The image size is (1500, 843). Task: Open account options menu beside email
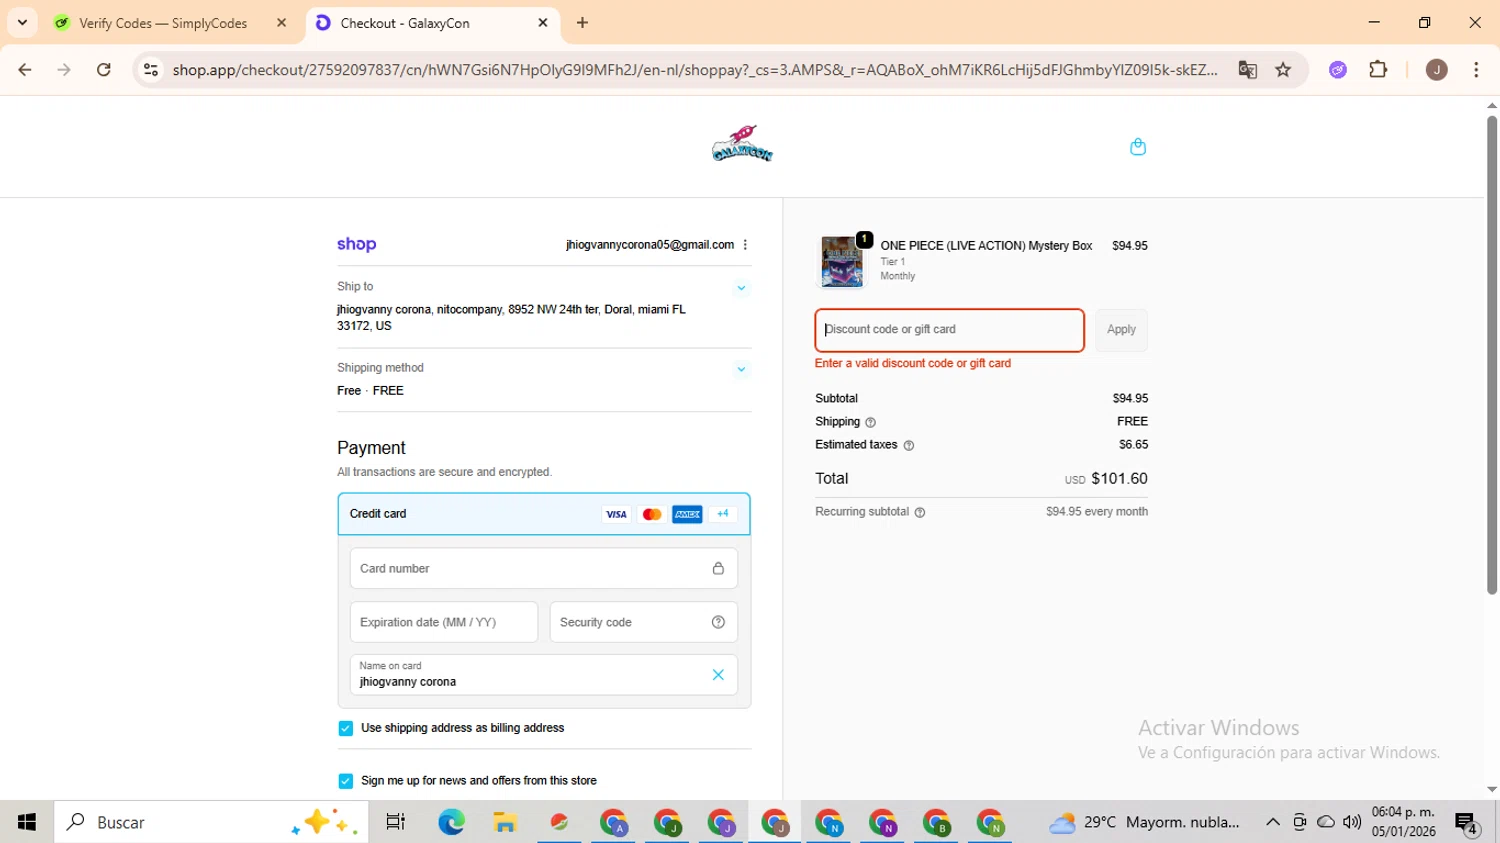click(x=745, y=245)
